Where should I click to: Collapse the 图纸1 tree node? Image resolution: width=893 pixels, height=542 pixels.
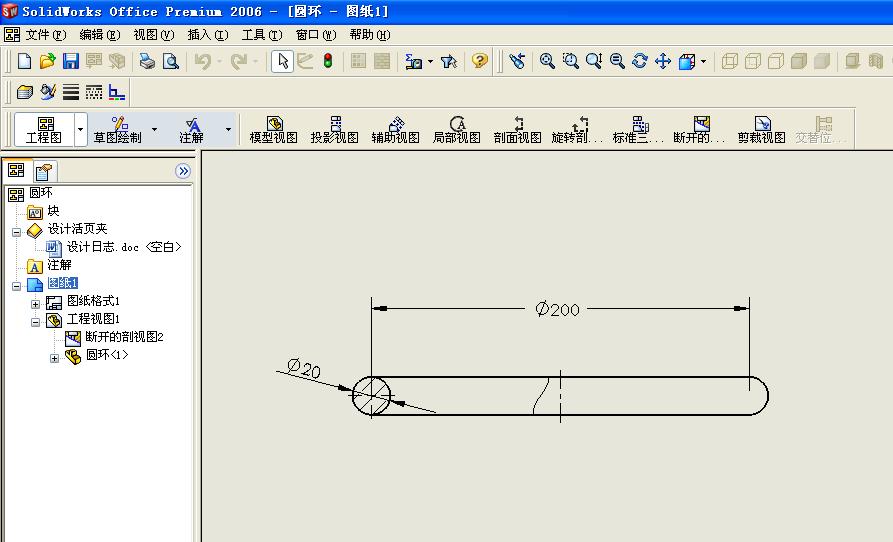coord(17,286)
